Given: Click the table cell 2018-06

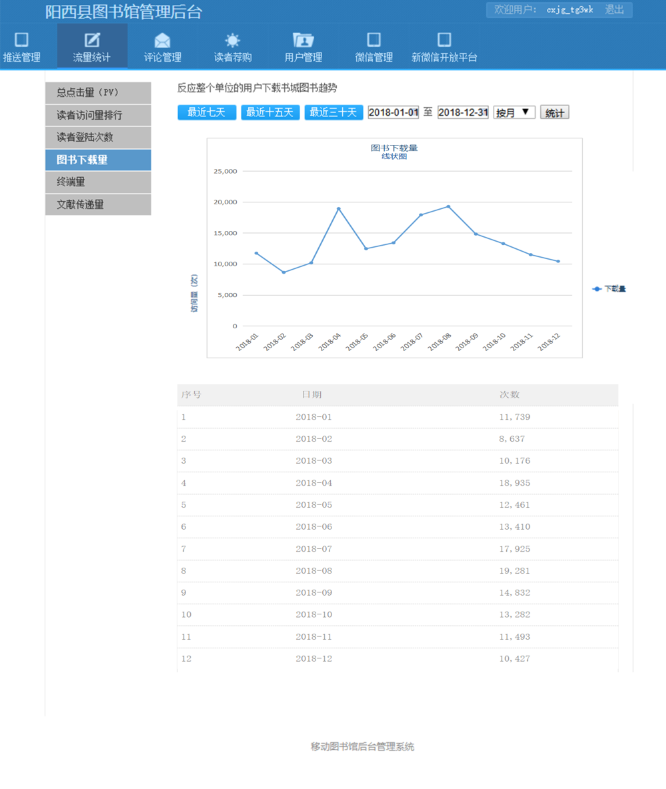Looking at the screenshot, I should click(313, 527).
